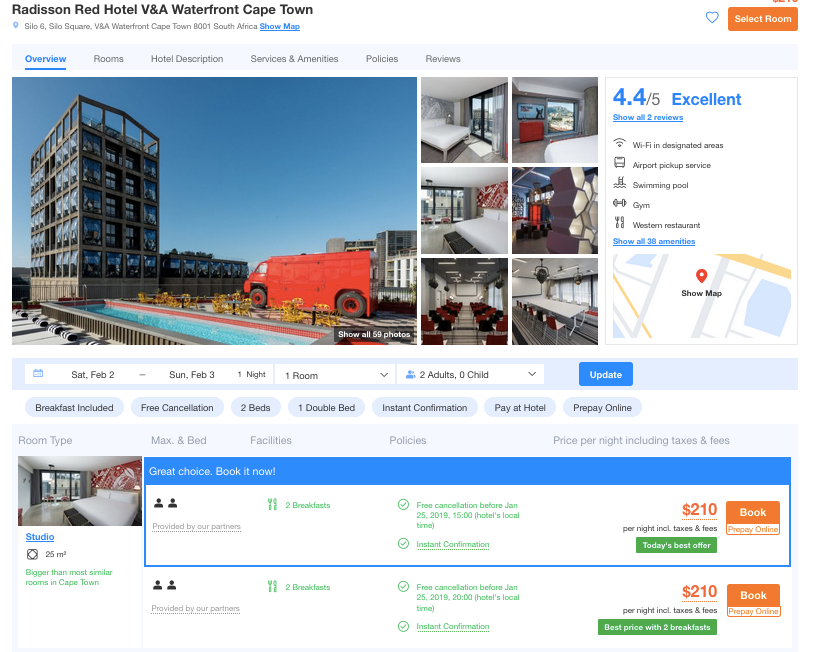The width and height of the screenshot is (815, 652).
Task: Click the red map pin icon
Action: (701, 276)
